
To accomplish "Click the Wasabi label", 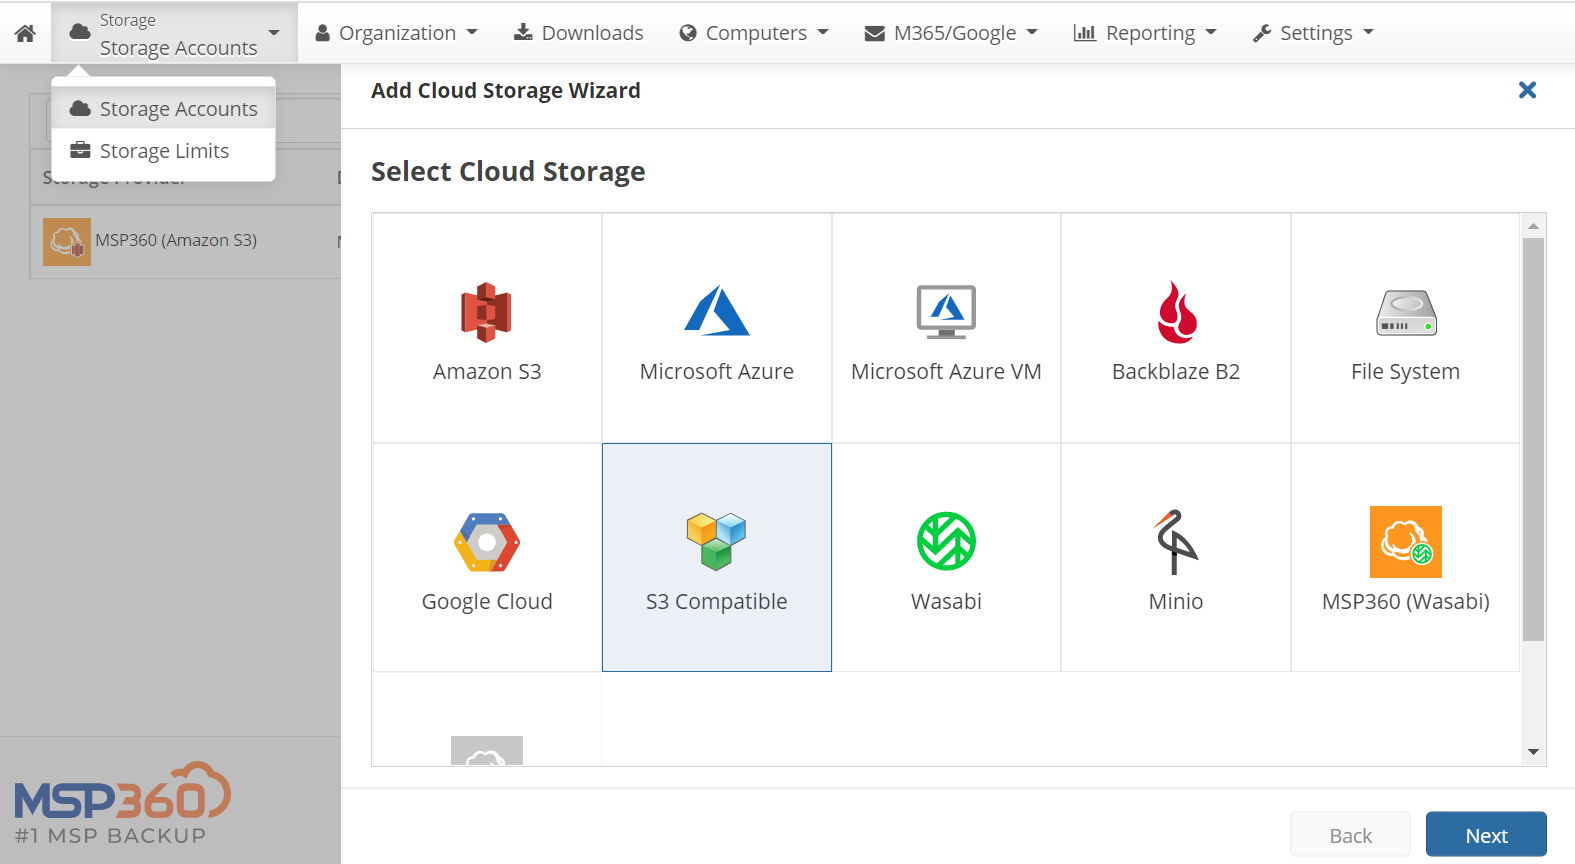I will (946, 602).
